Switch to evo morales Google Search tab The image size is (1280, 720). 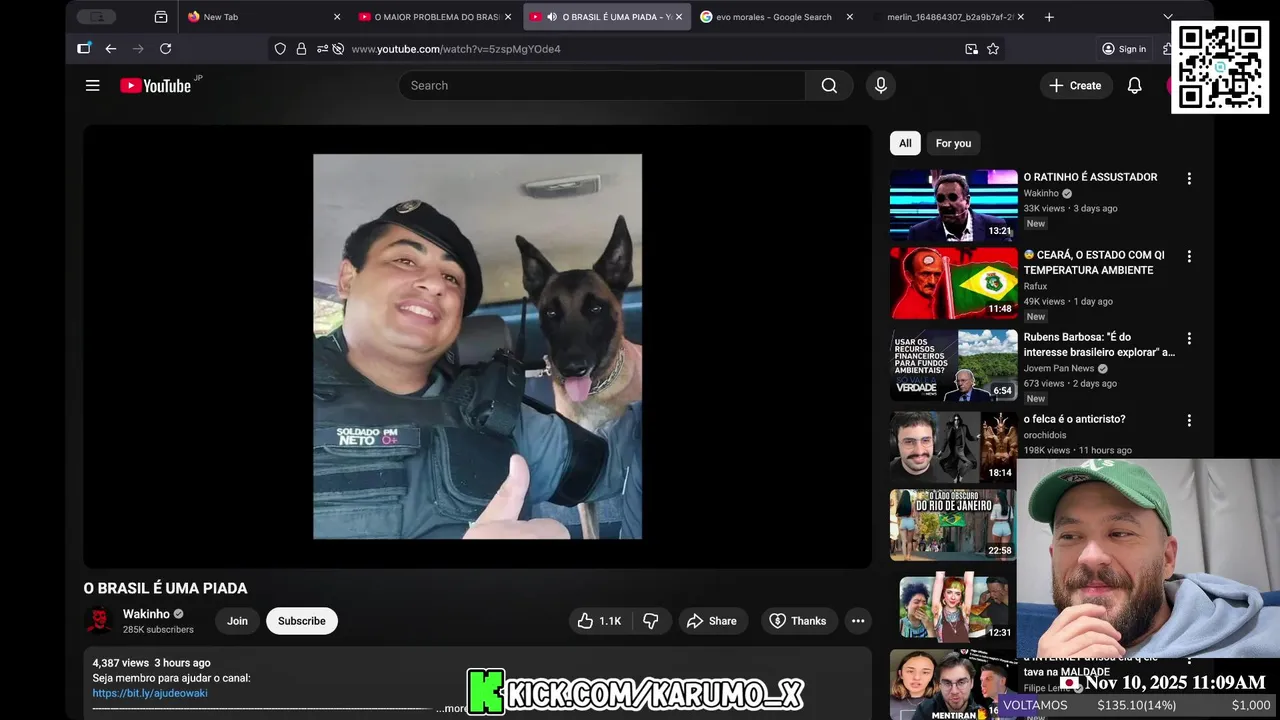pos(774,17)
